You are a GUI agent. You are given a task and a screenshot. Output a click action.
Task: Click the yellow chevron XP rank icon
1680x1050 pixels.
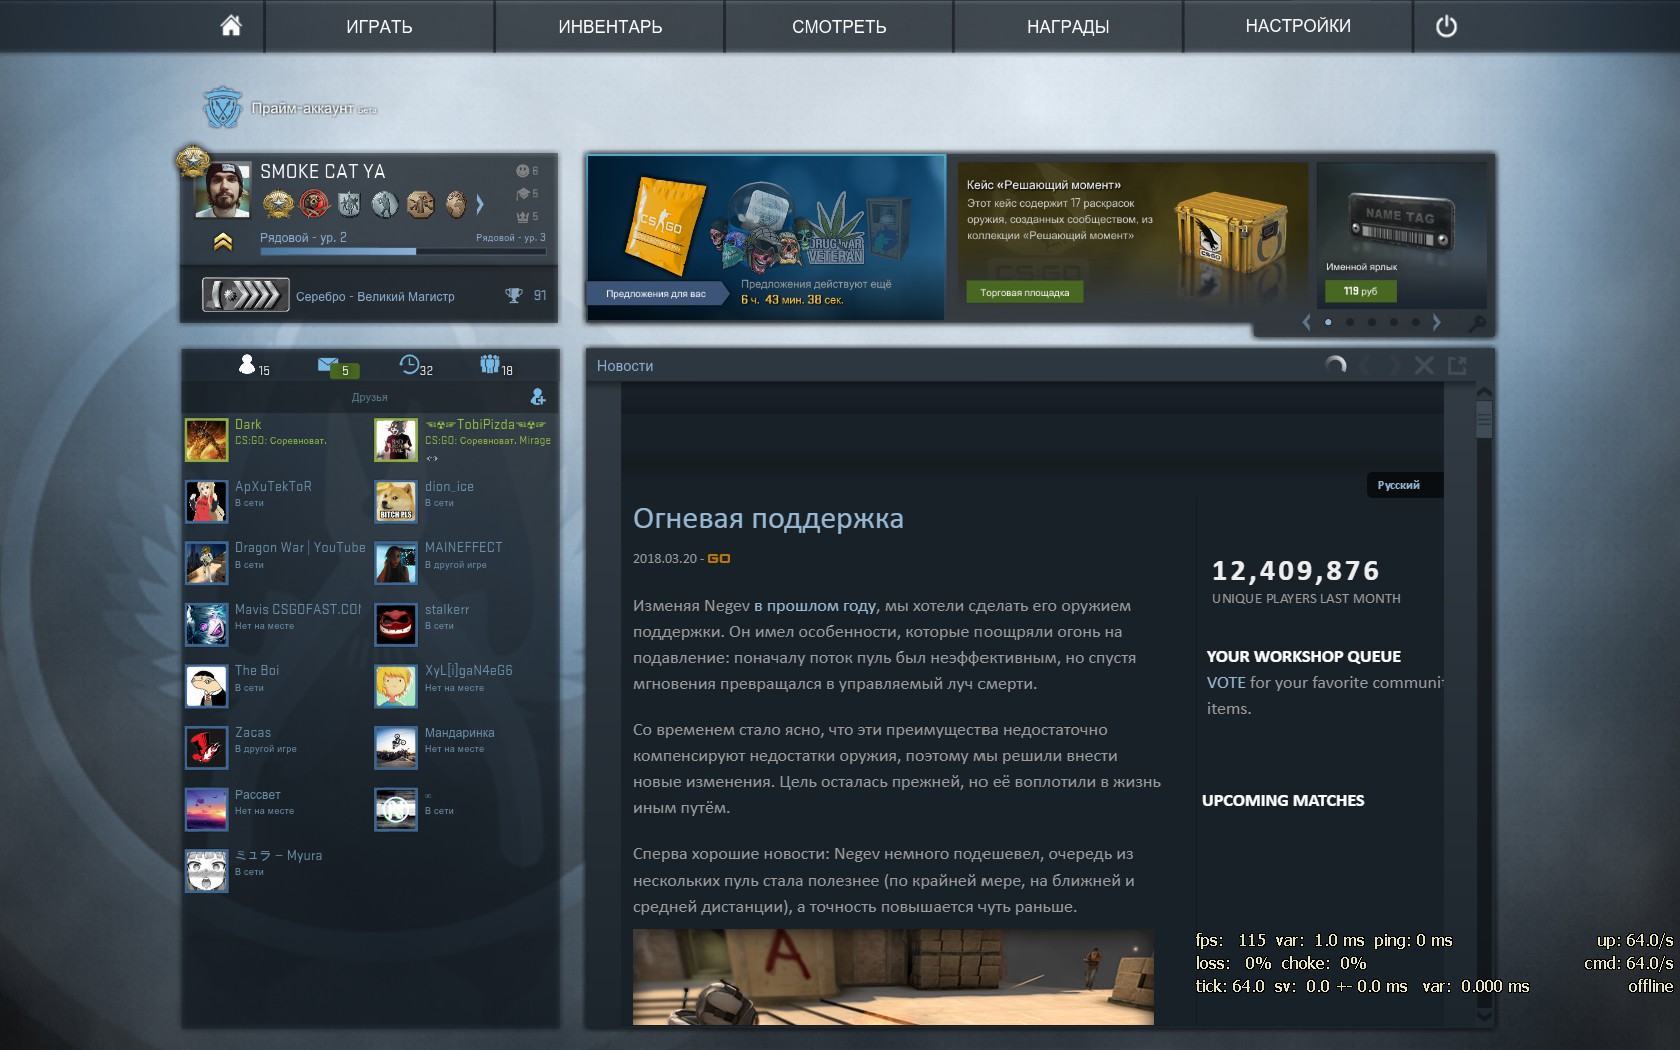pyautogui.click(x=223, y=241)
